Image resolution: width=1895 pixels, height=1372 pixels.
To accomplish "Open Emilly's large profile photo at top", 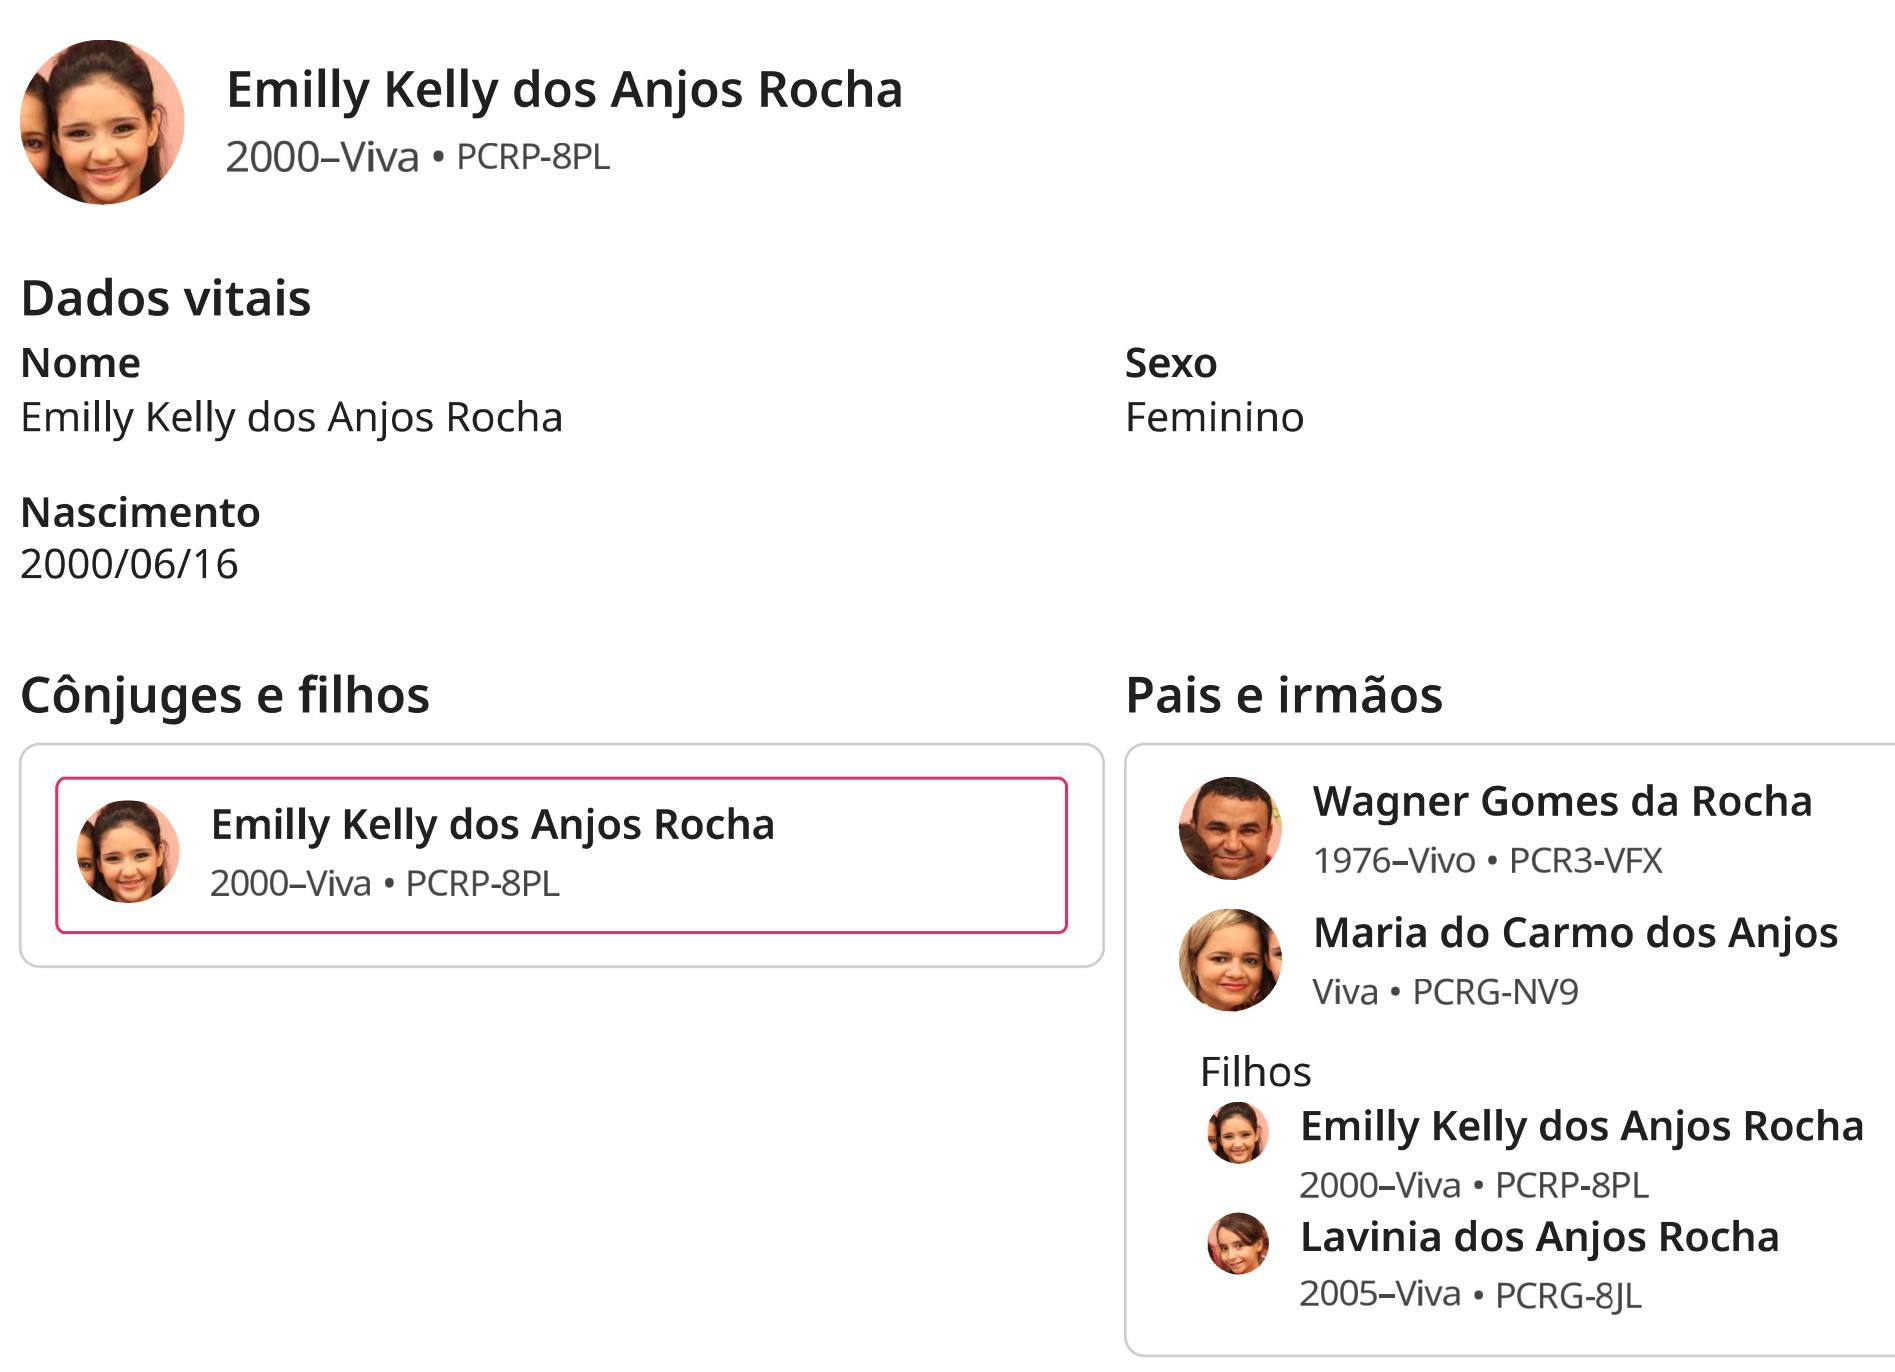I will point(102,122).
